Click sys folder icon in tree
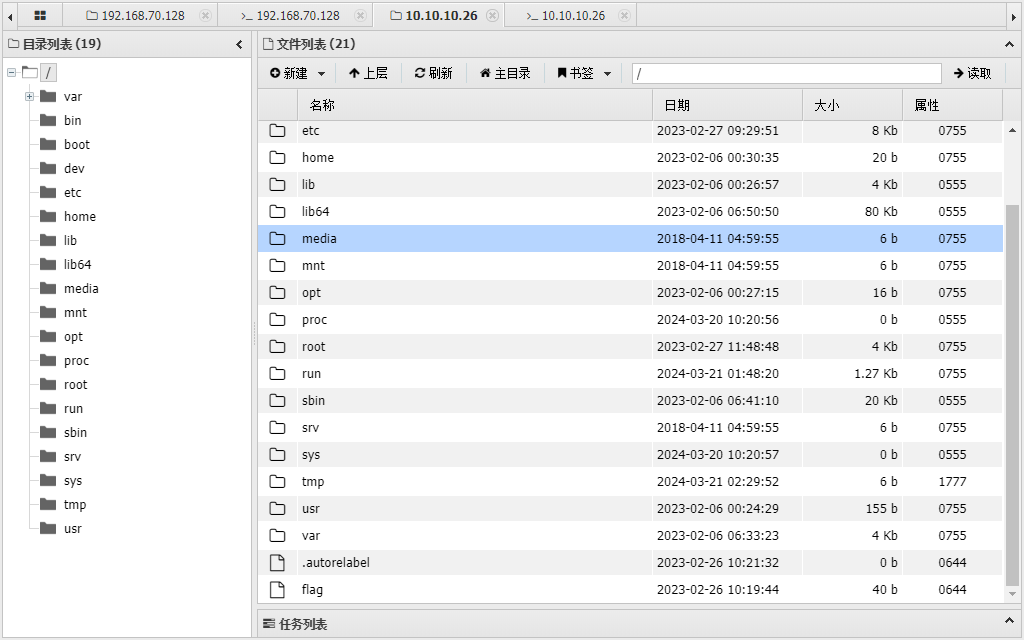The width and height of the screenshot is (1024, 640). click(x=48, y=481)
